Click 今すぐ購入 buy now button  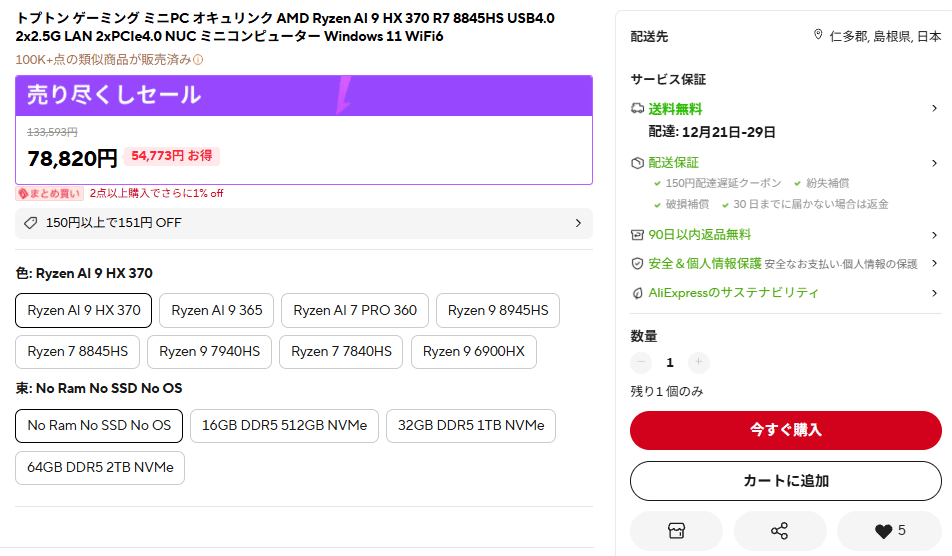coord(786,430)
